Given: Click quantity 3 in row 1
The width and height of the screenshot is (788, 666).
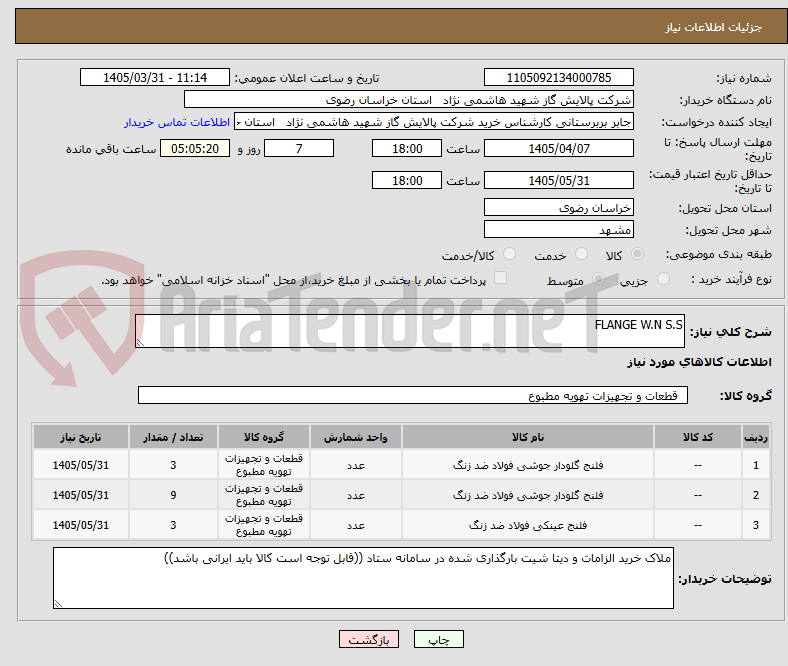Looking at the screenshot, I should click(x=173, y=465).
